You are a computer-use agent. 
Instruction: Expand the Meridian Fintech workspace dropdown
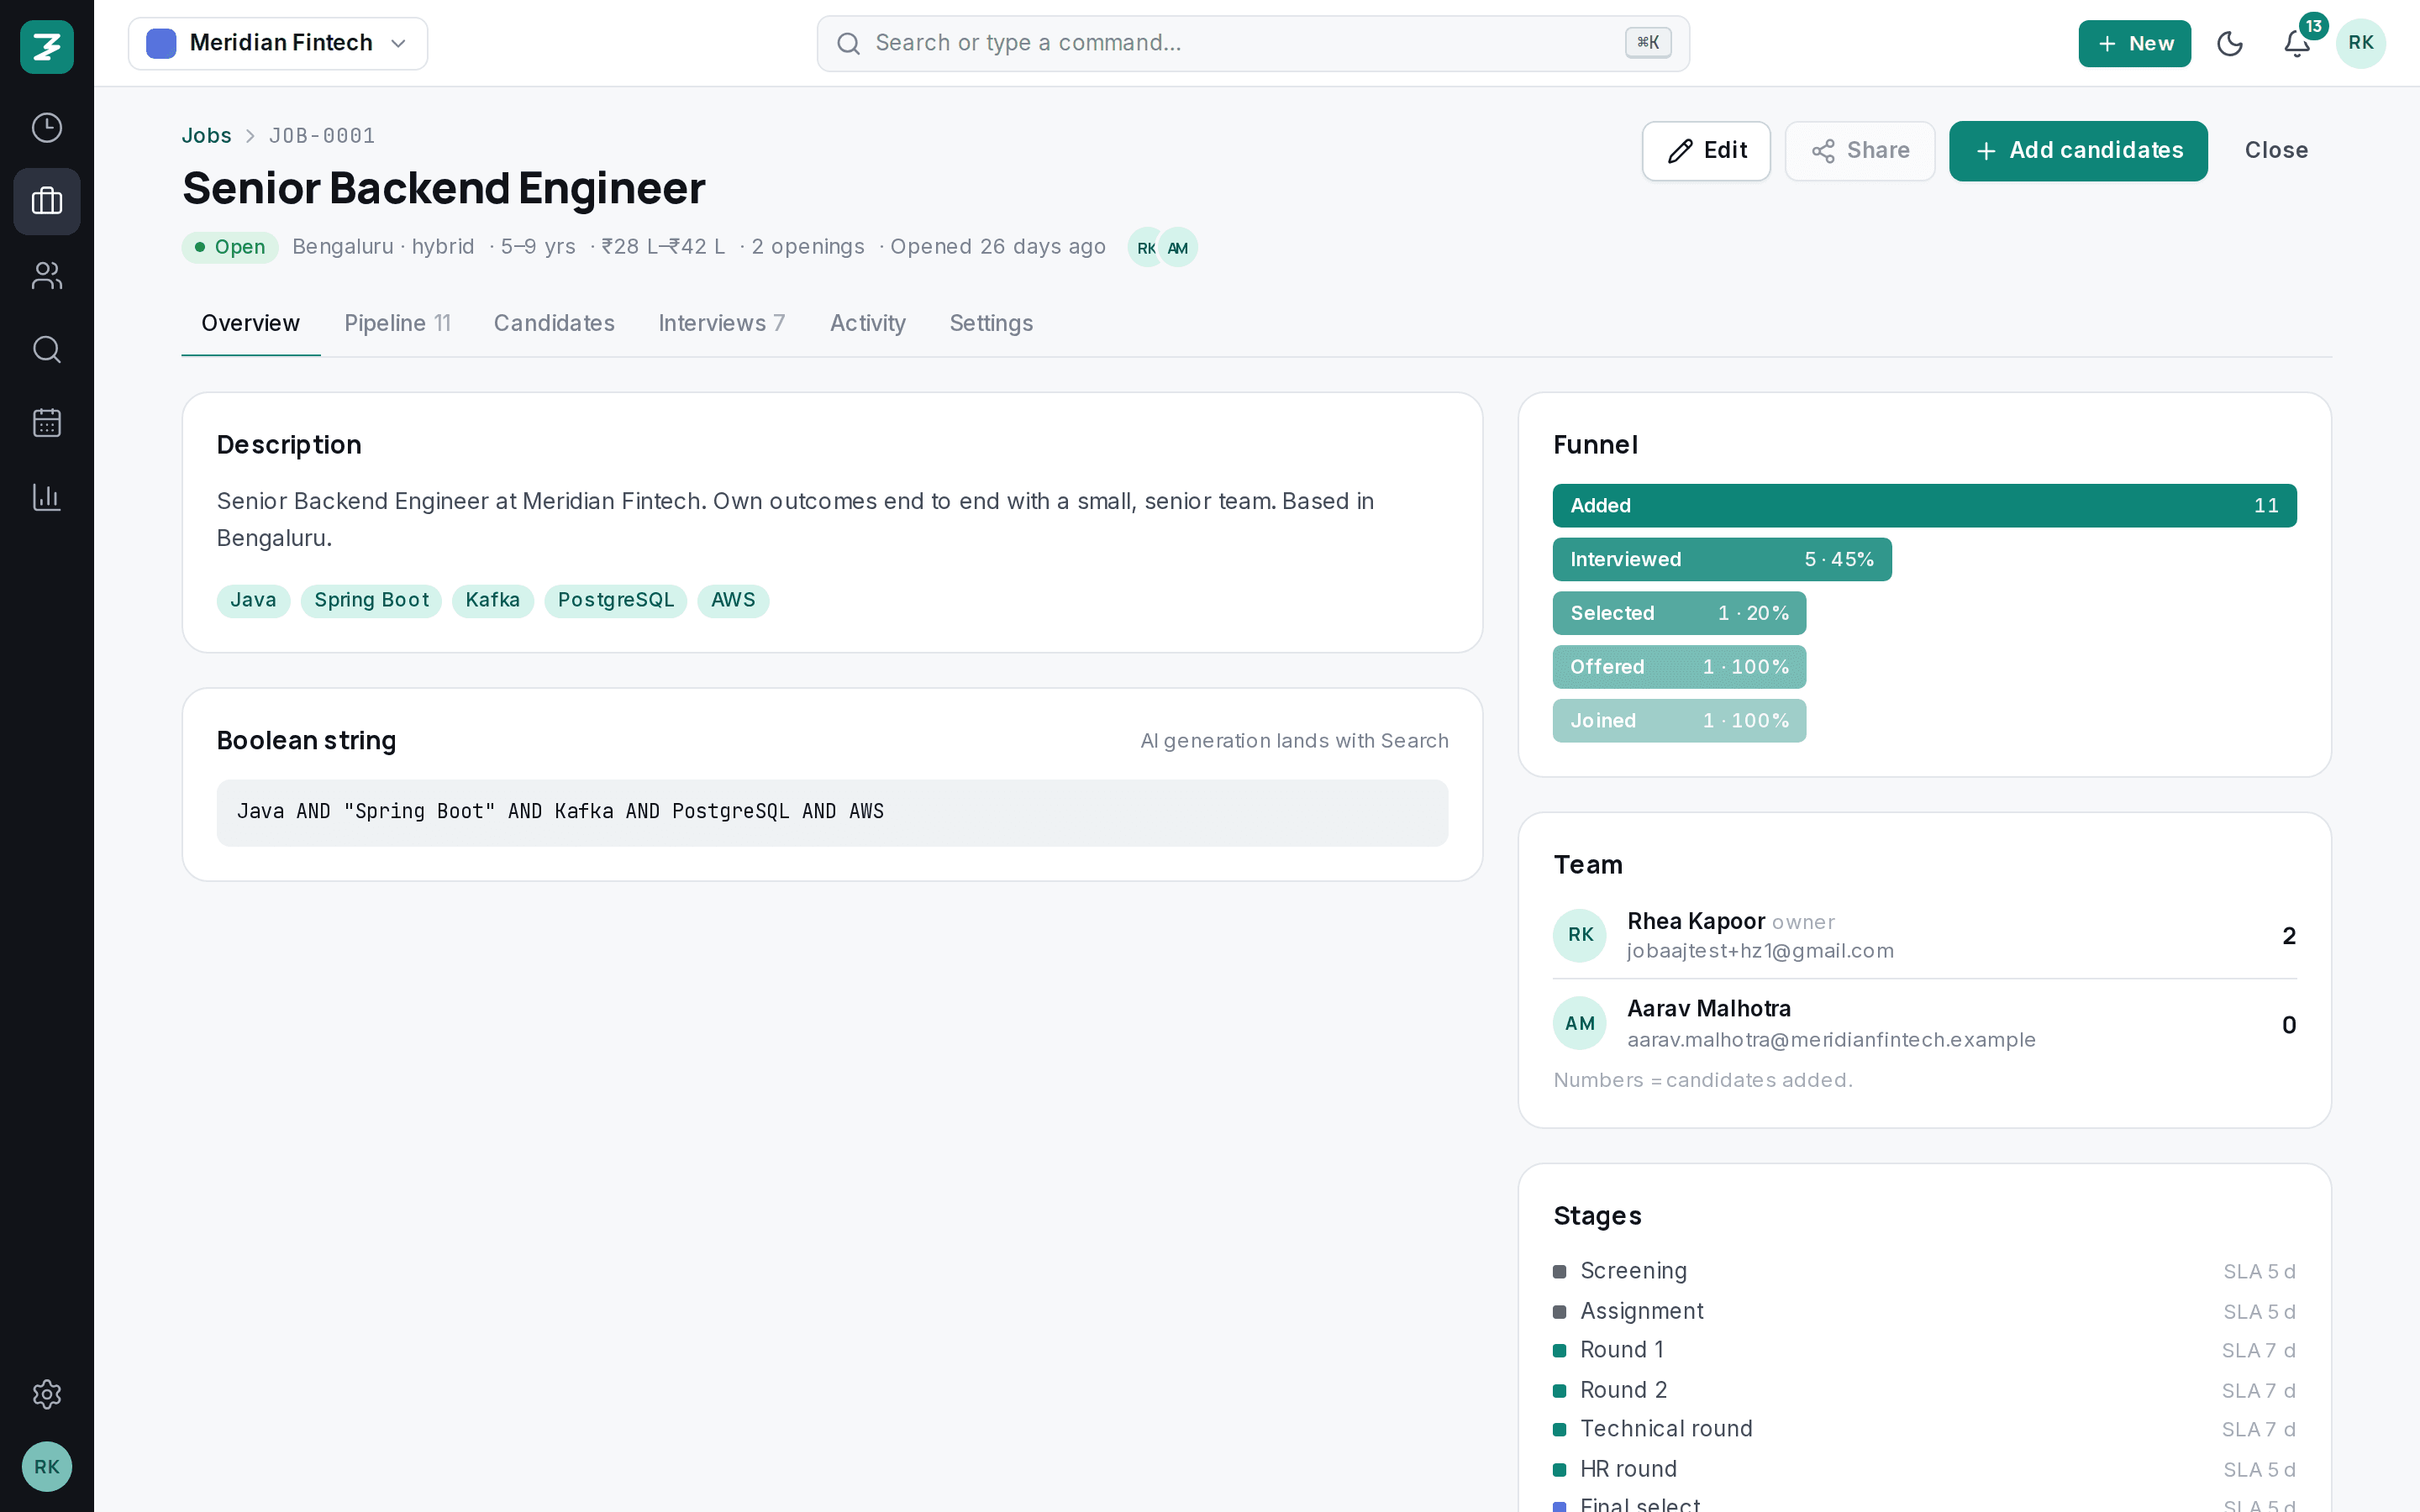(278, 43)
